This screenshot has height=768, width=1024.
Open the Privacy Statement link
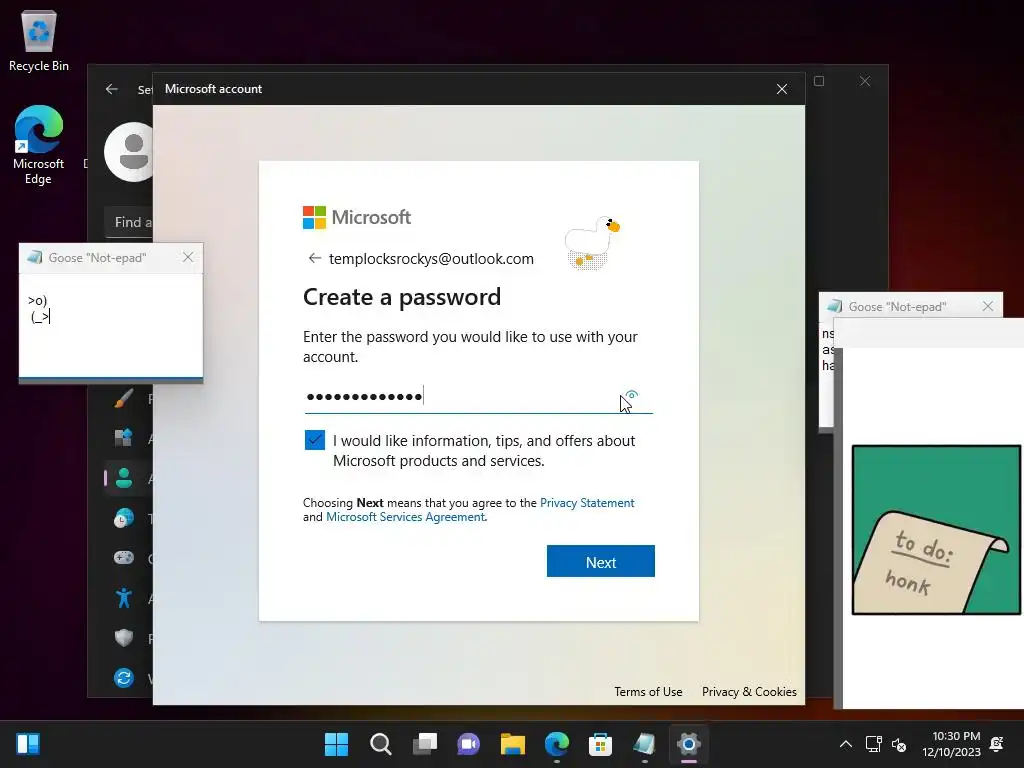pos(587,503)
